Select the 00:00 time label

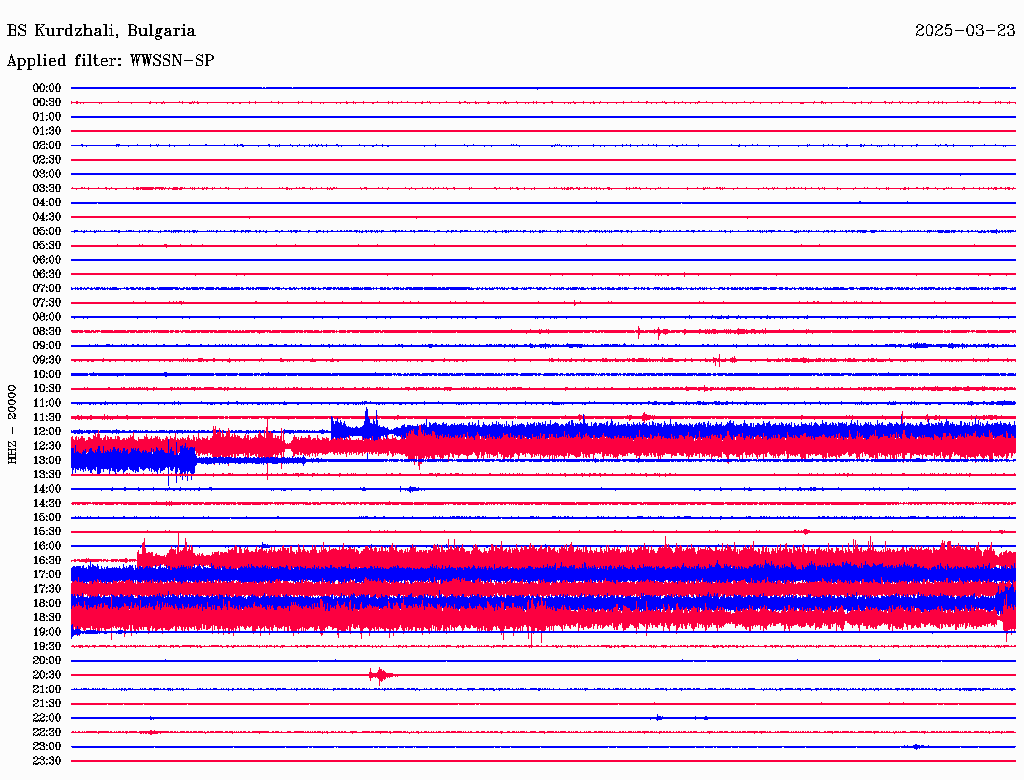coord(47,88)
